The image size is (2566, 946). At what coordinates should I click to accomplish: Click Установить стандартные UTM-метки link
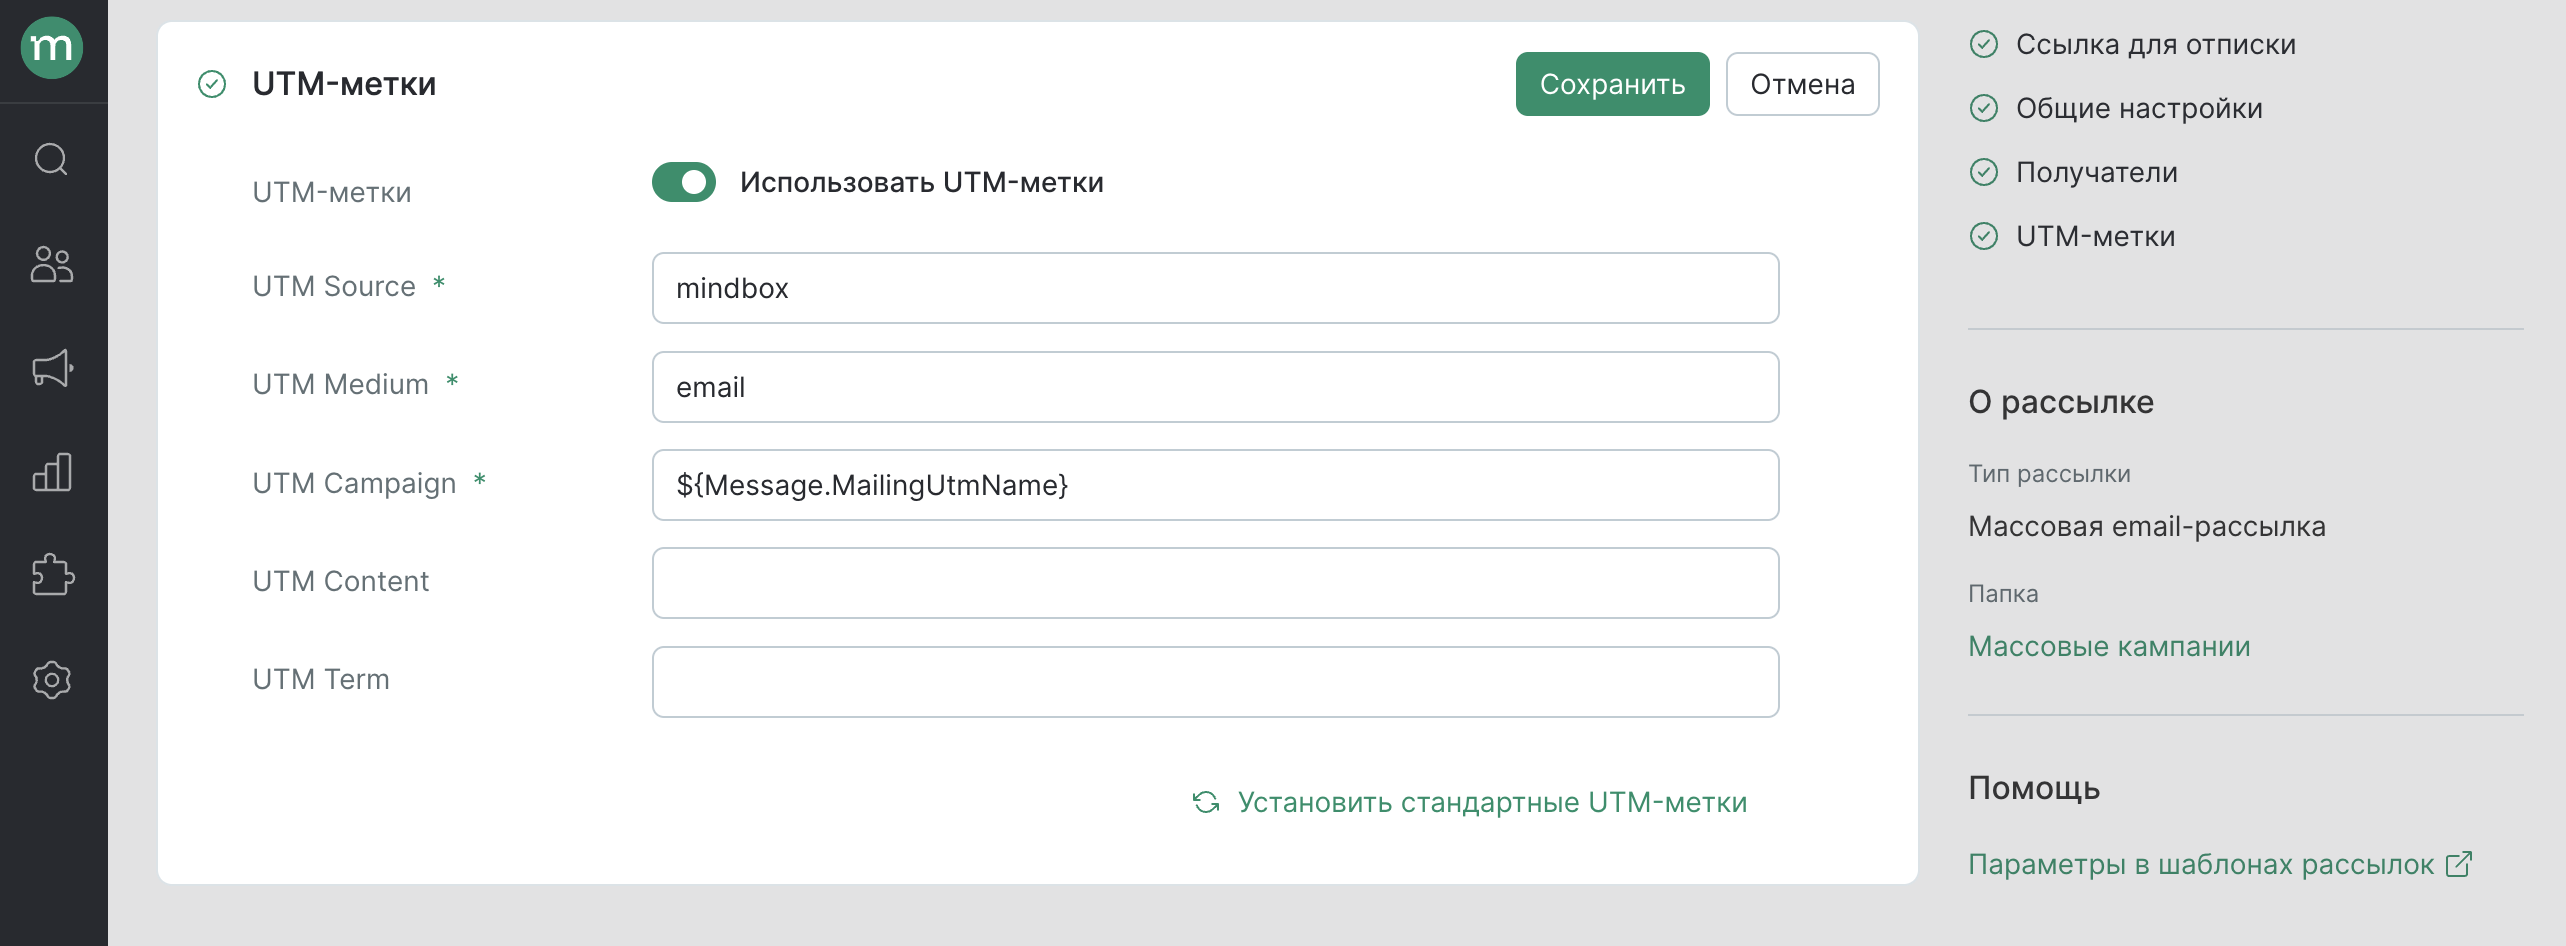[1492, 802]
